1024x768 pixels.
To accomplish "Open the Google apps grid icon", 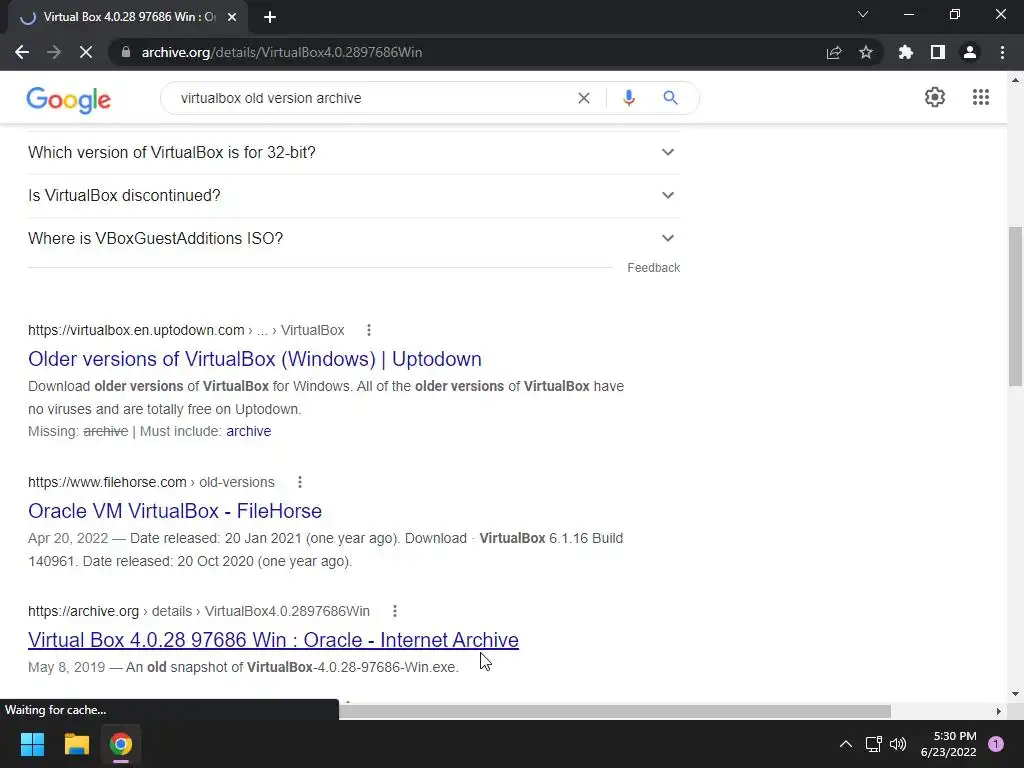I will tap(981, 97).
